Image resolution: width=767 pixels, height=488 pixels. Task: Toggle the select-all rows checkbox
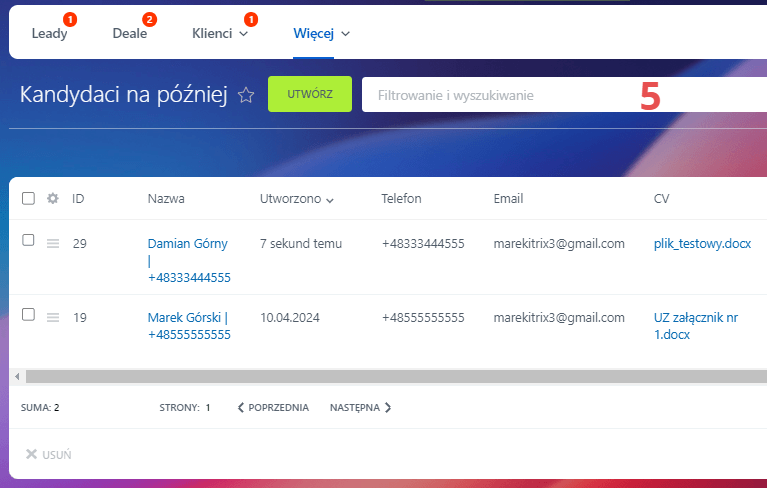(x=28, y=198)
